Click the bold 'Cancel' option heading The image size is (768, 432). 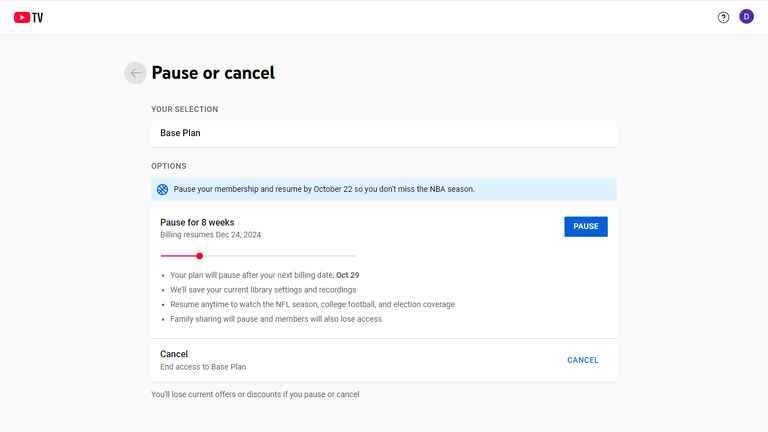[x=174, y=354]
